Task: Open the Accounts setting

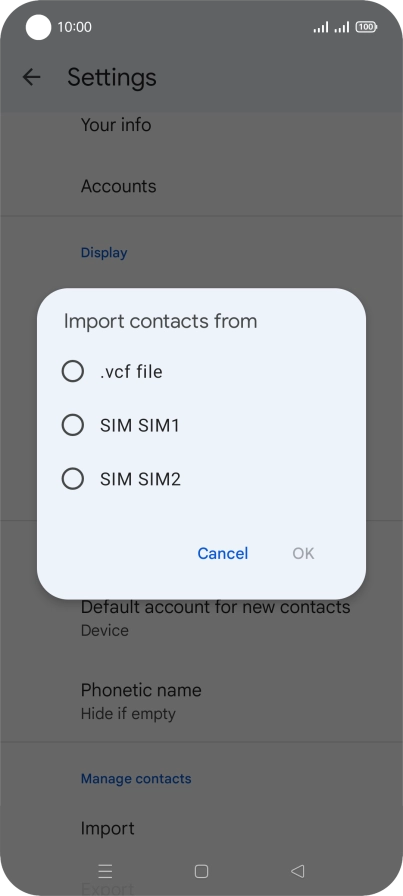Action: click(201, 186)
